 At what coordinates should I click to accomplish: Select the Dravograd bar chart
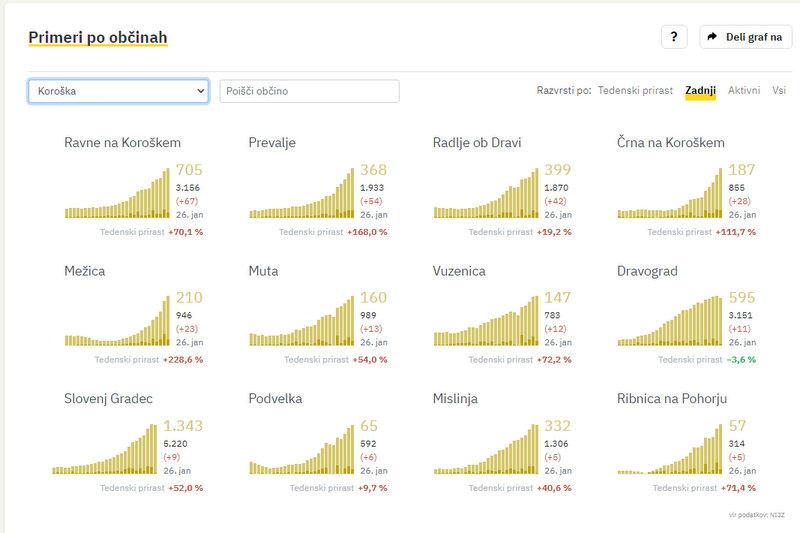670,320
